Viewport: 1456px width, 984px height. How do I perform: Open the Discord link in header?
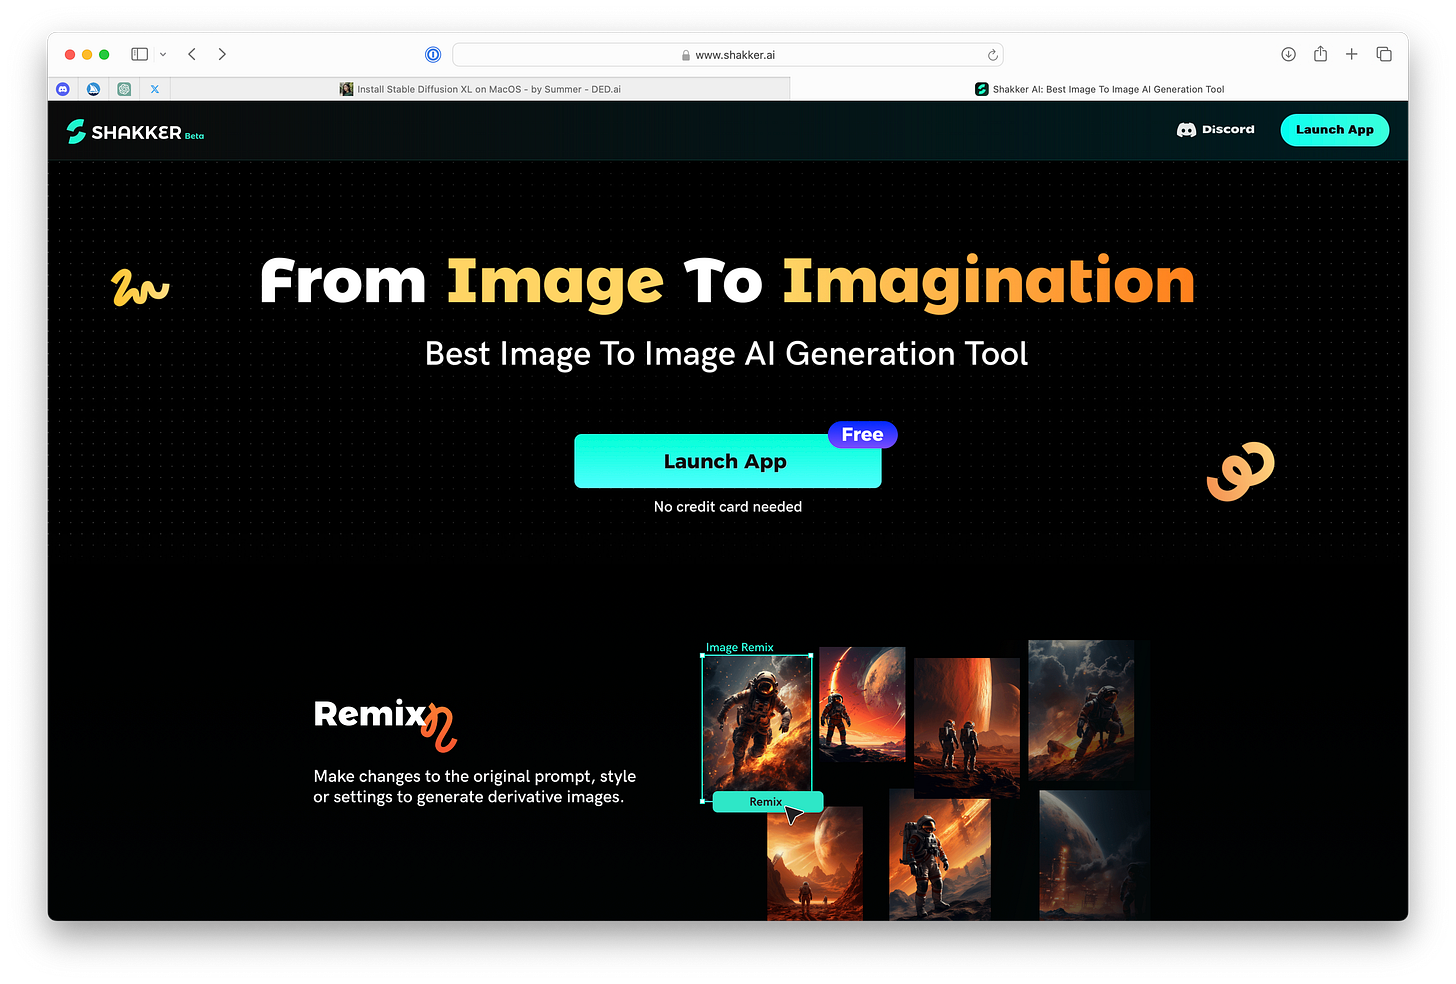1215,130
